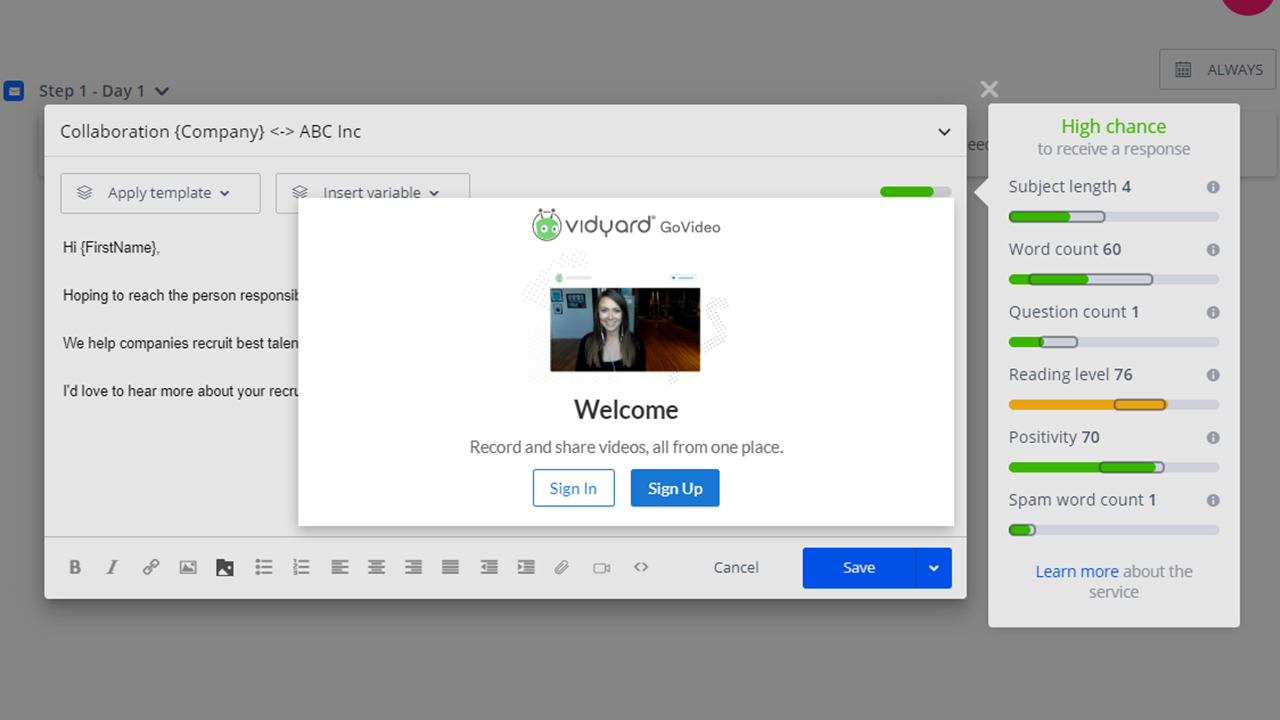Viewport: 1280px width, 720px height.
Task: Toggle italic formatting in the email toolbar
Action: point(112,567)
